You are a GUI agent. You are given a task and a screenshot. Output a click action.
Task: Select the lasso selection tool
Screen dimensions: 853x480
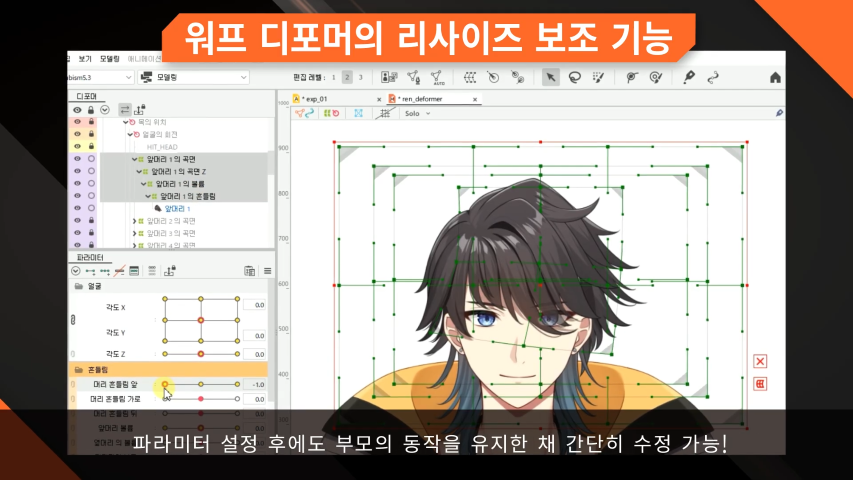[574, 77]
